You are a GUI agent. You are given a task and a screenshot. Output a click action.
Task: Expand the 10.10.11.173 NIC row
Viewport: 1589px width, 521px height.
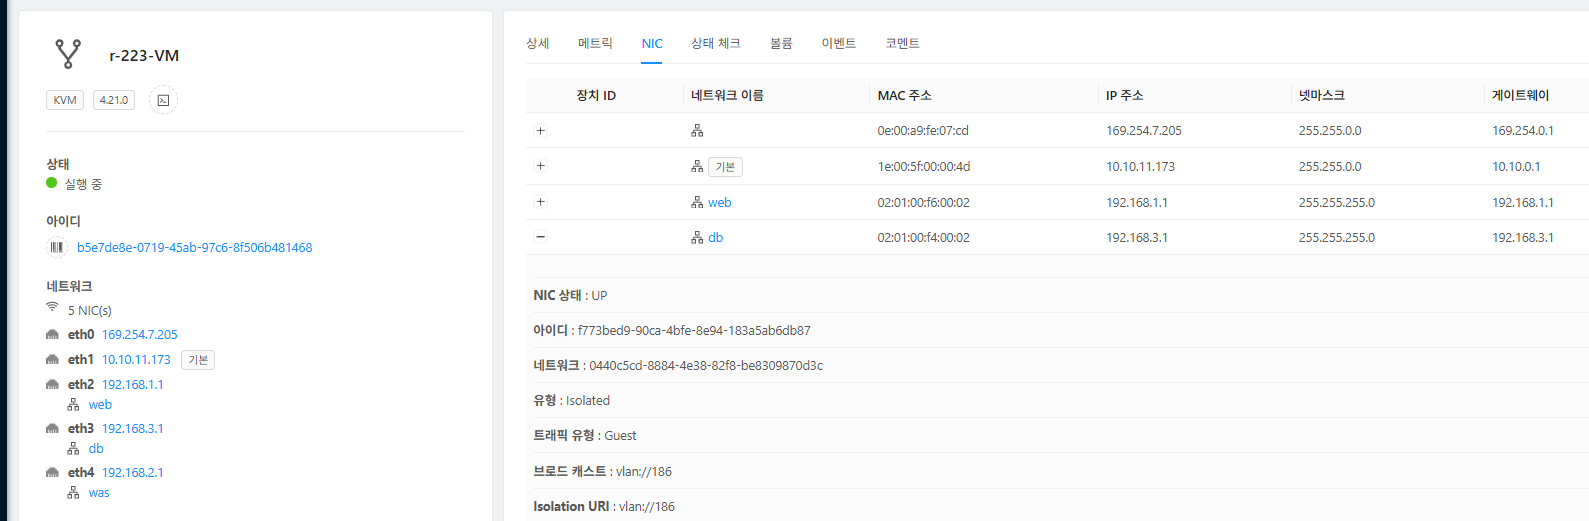(541, 166)
